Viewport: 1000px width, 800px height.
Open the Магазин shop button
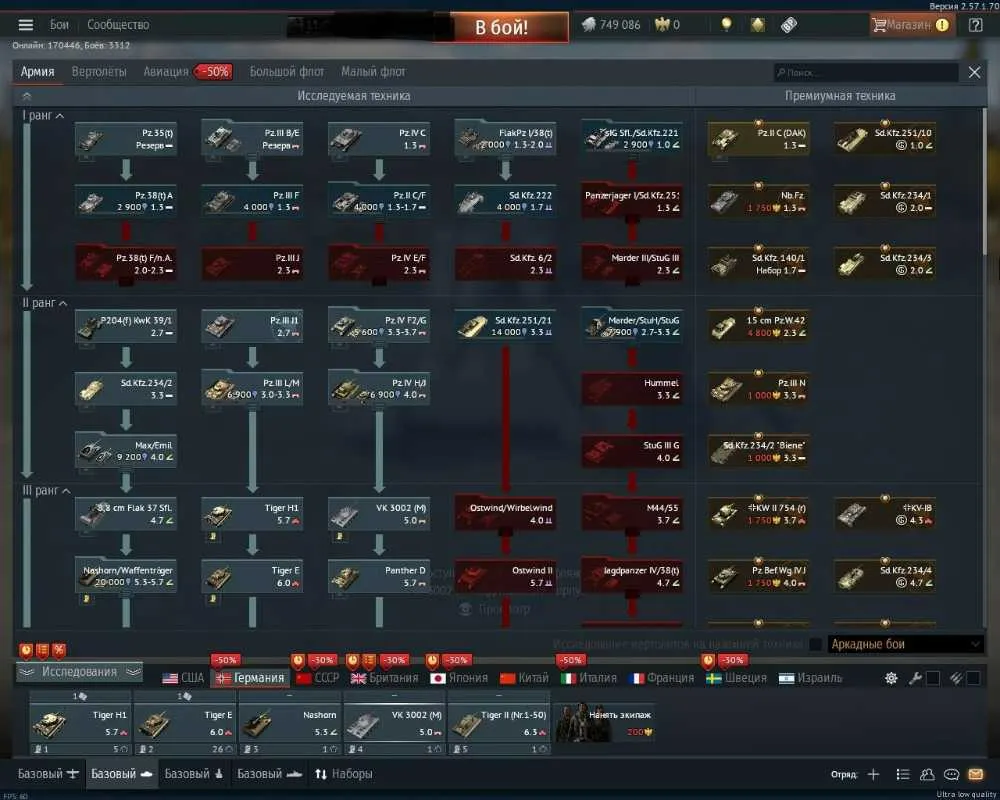point(911,25)
